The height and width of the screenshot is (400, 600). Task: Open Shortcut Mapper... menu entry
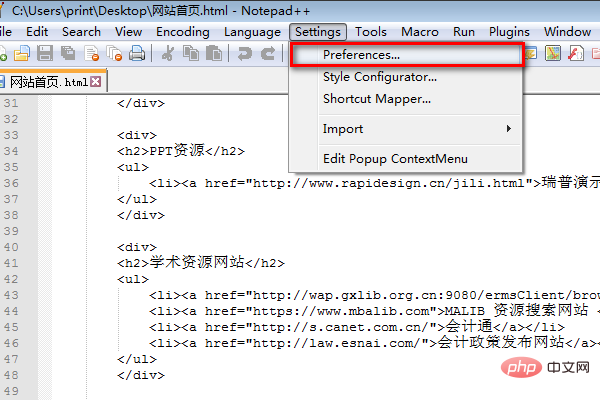click(377, 99)
